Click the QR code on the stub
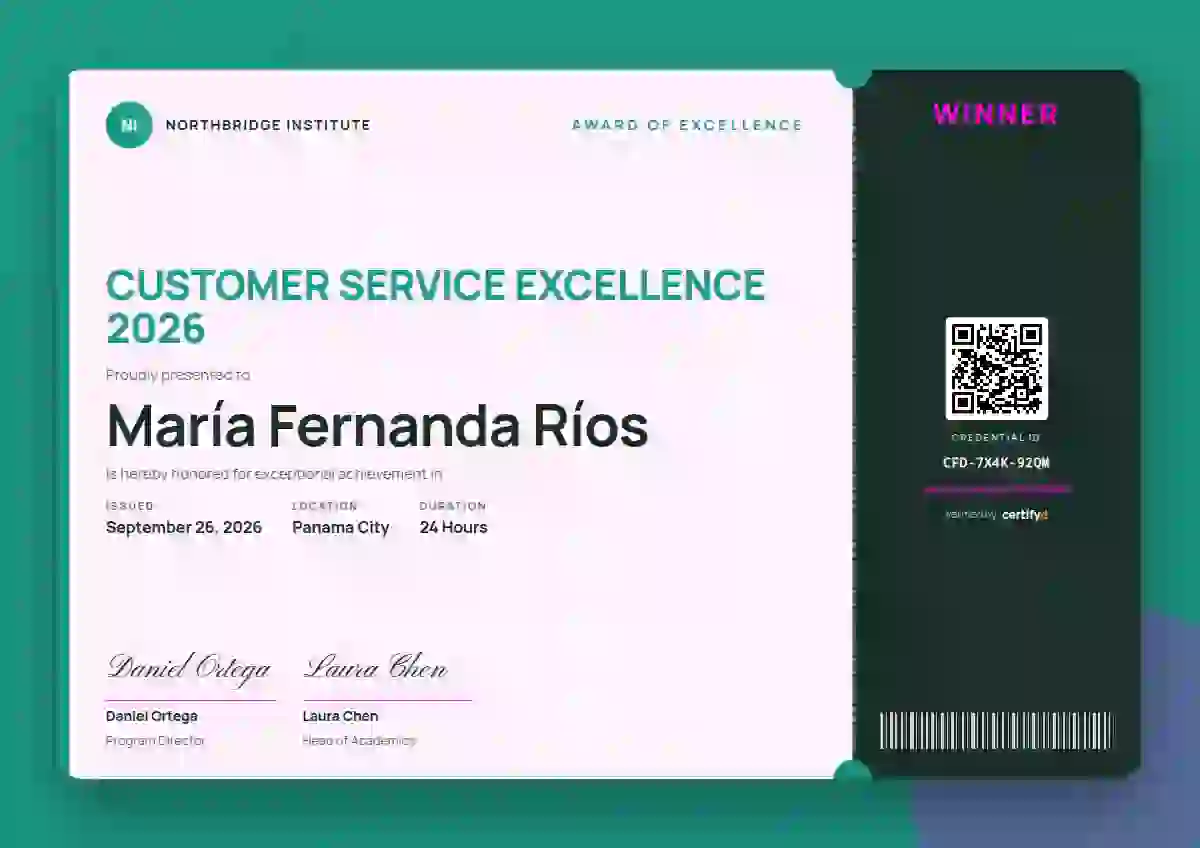Image resolution: width=1200 pixels, height=848 pixels. click(x=997, y=368)
